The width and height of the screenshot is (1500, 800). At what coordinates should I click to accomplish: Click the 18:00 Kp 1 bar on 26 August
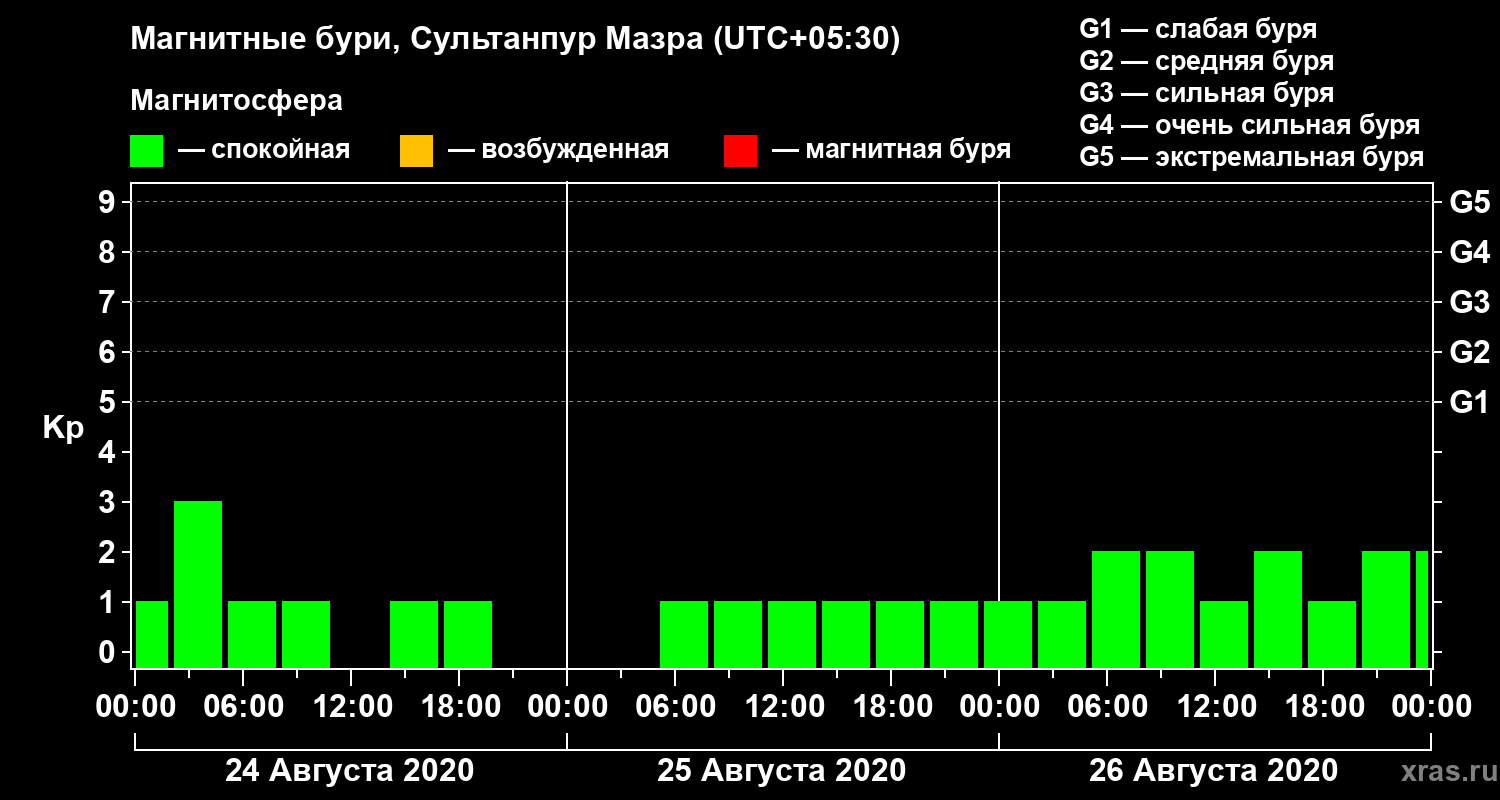[1332, 634]
